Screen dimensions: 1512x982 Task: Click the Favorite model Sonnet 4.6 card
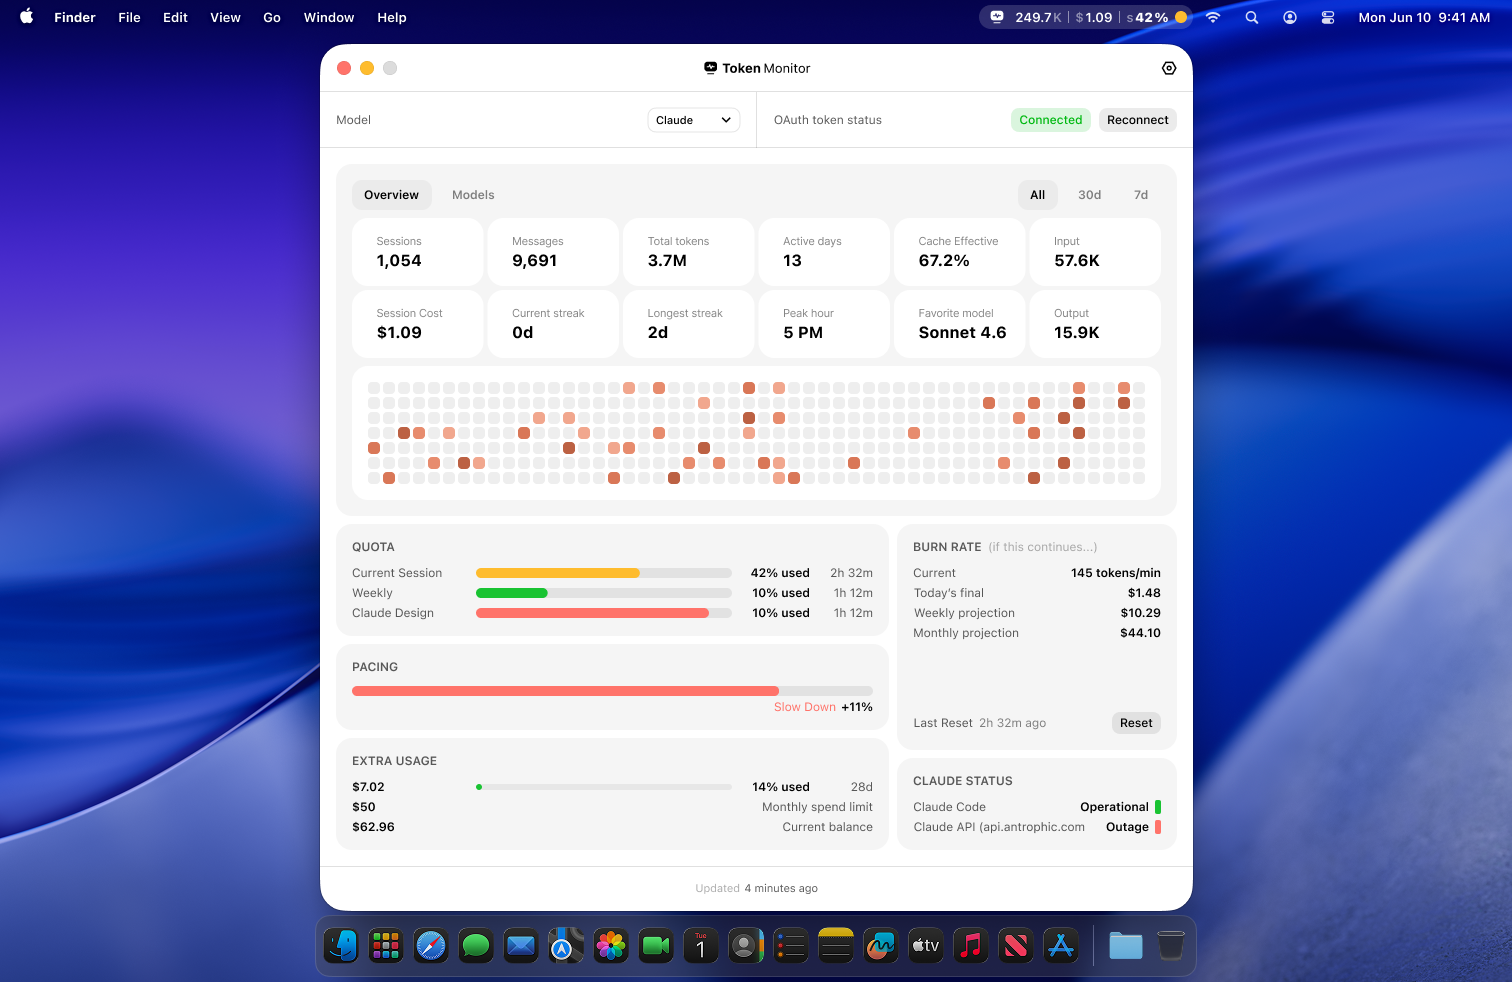[x=960, y=324]
